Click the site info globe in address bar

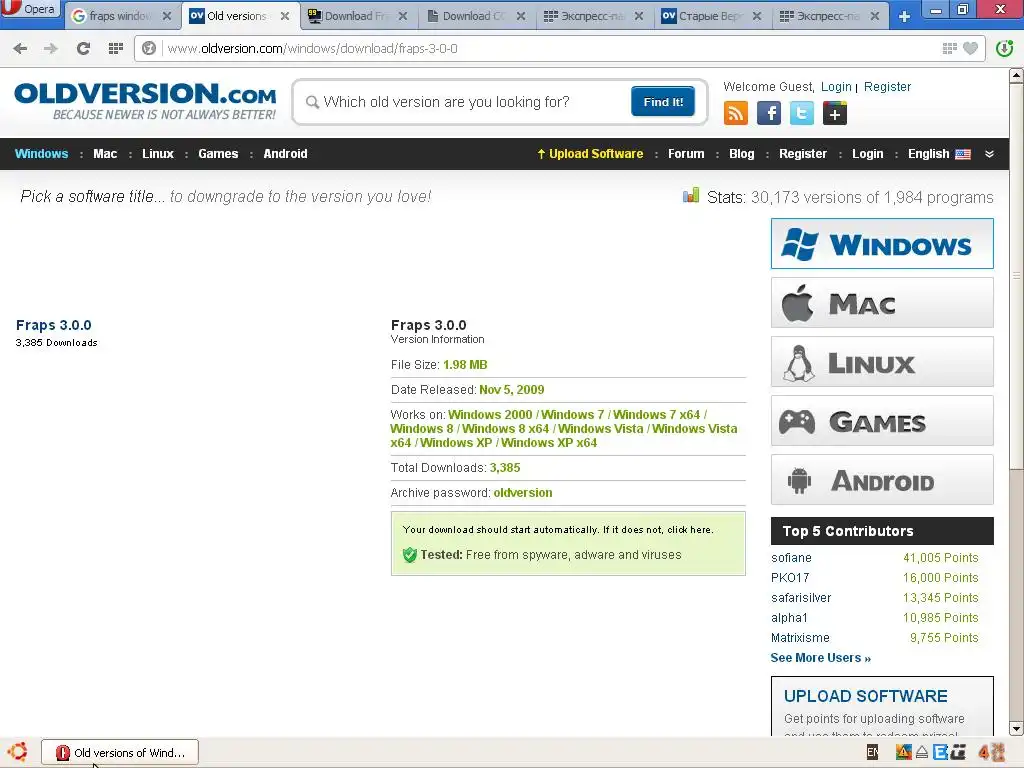click(x=149, y=48)
